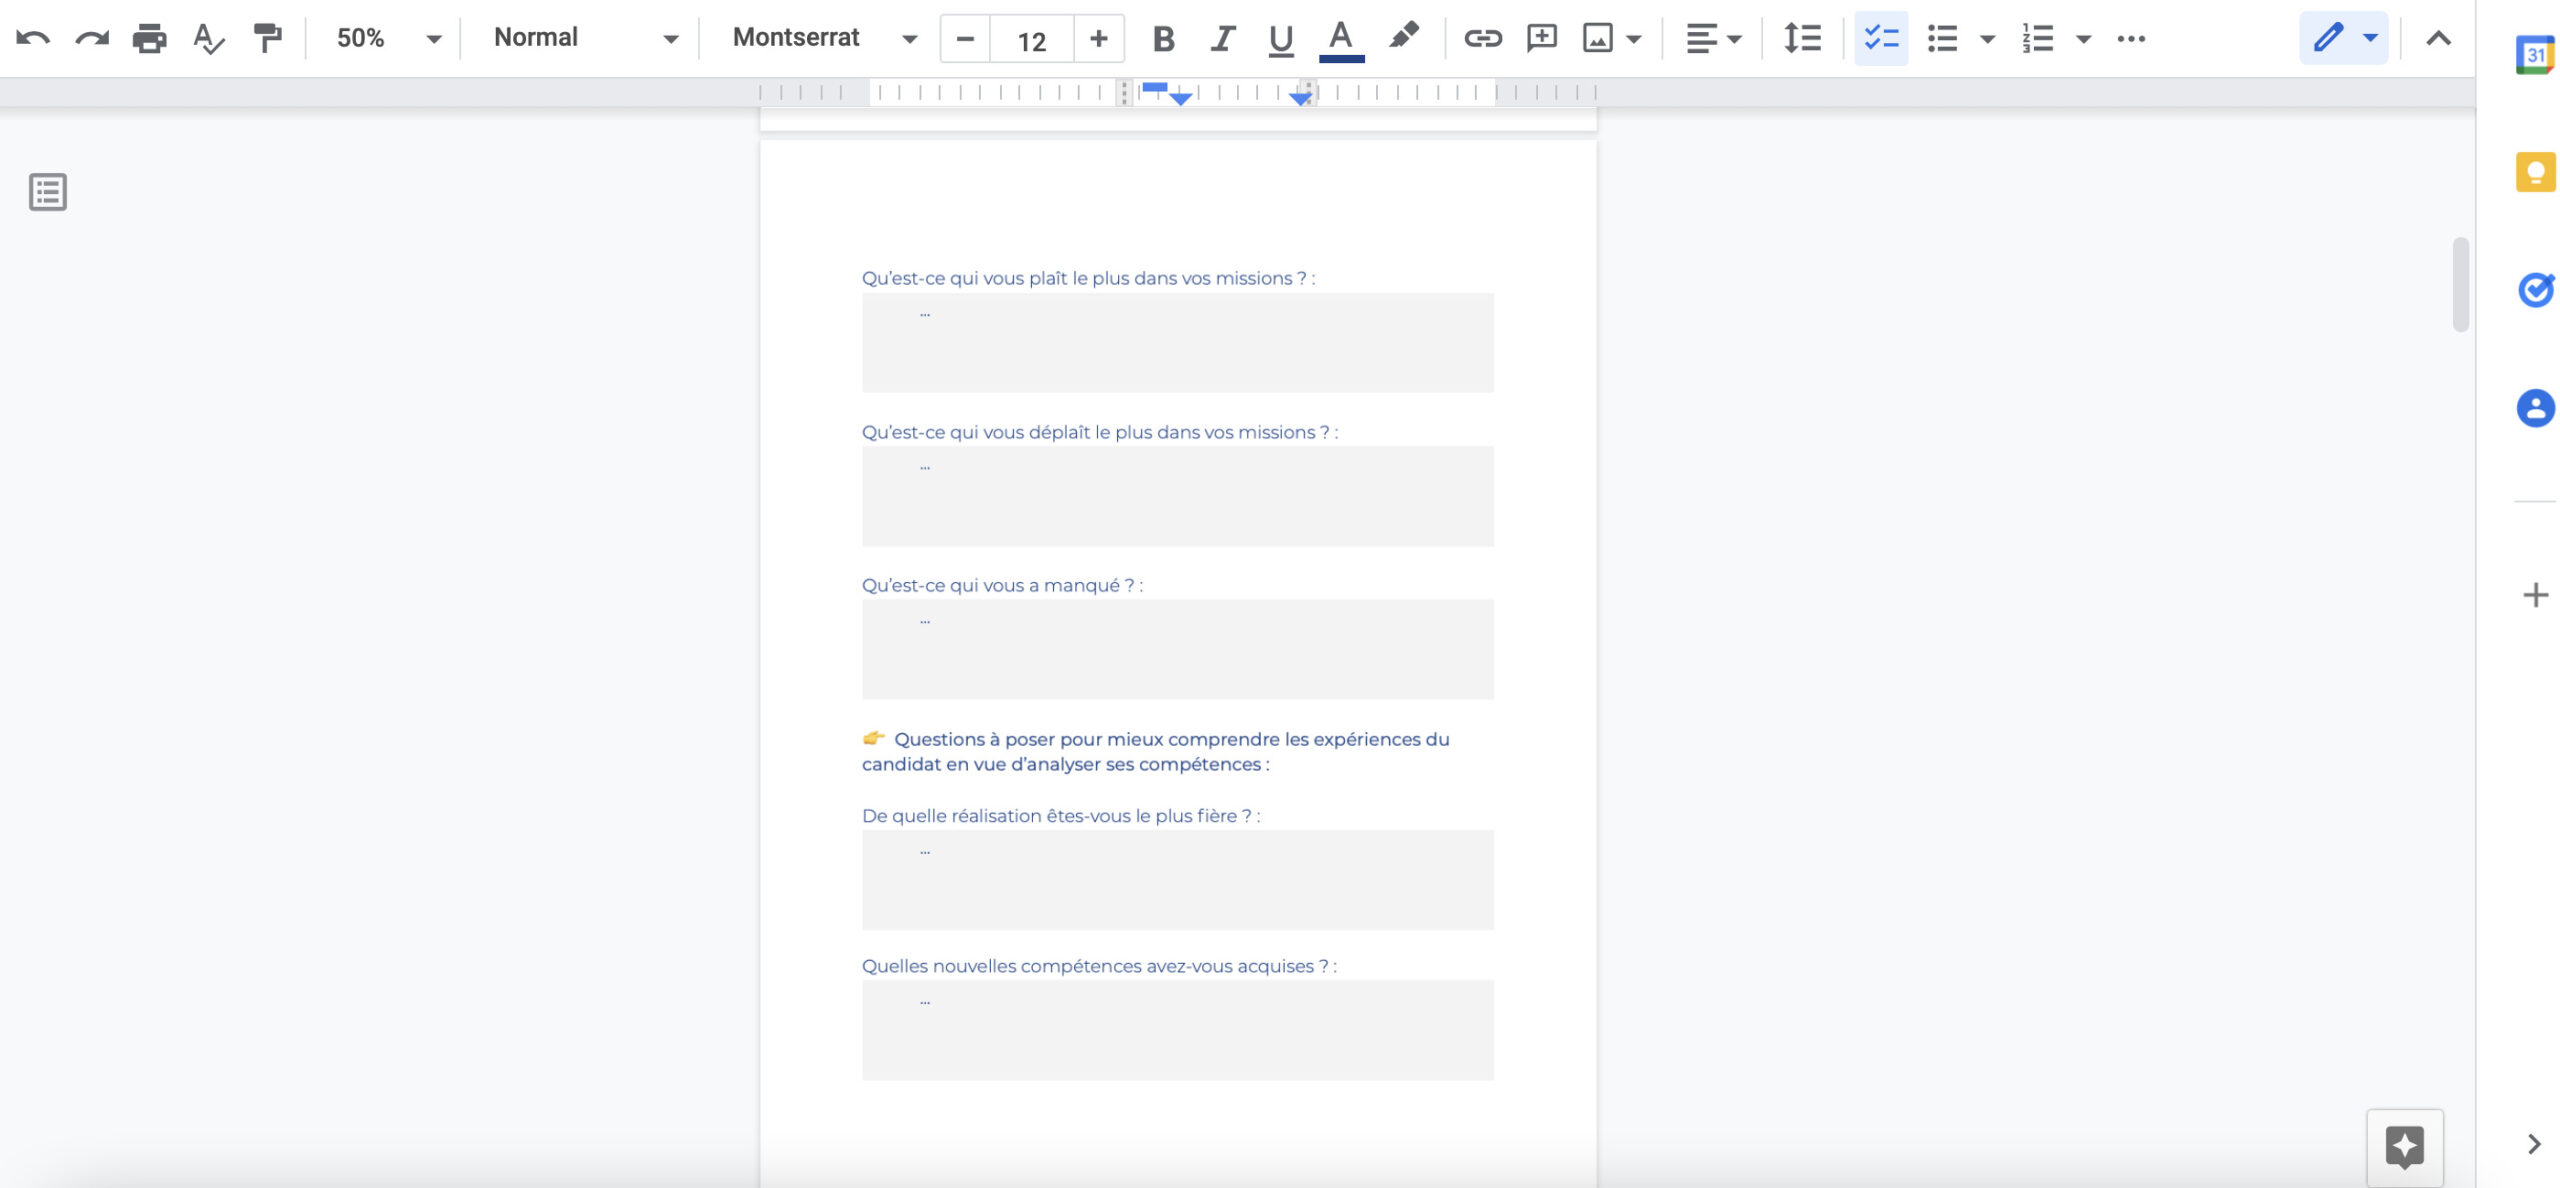Click the Undo arrow icon
Image resolution: width=2560 pixels, height=1188 pixels.
point(33,39)
